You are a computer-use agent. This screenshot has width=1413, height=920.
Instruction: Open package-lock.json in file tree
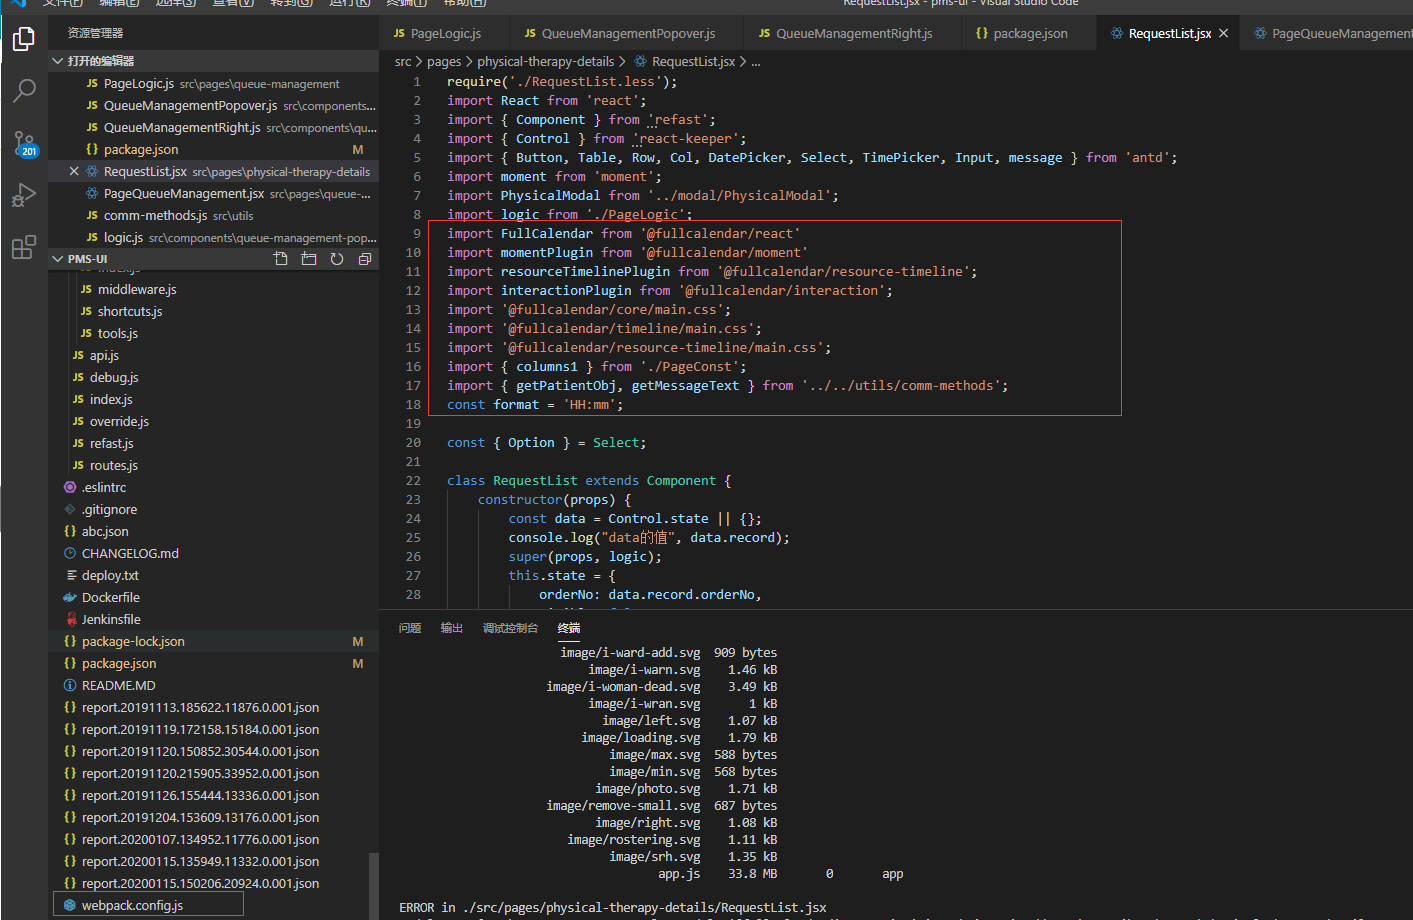(x=213, y=642)
